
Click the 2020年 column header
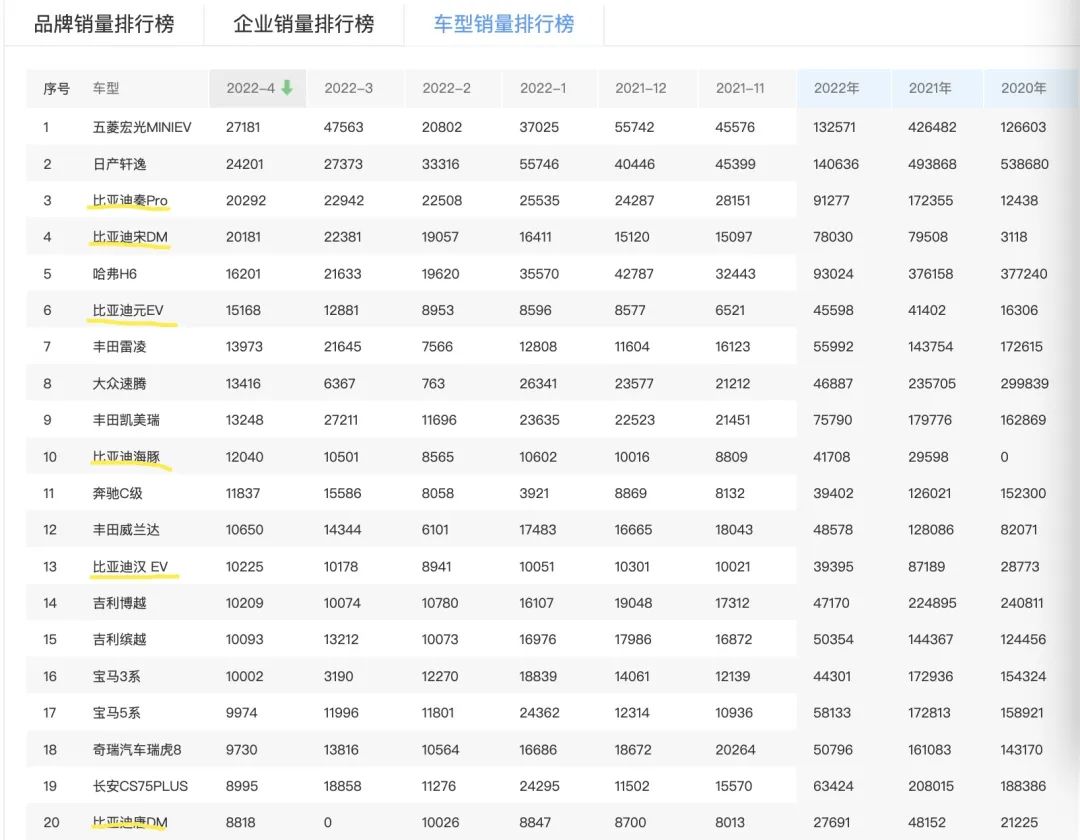(x=1024, y=88)
